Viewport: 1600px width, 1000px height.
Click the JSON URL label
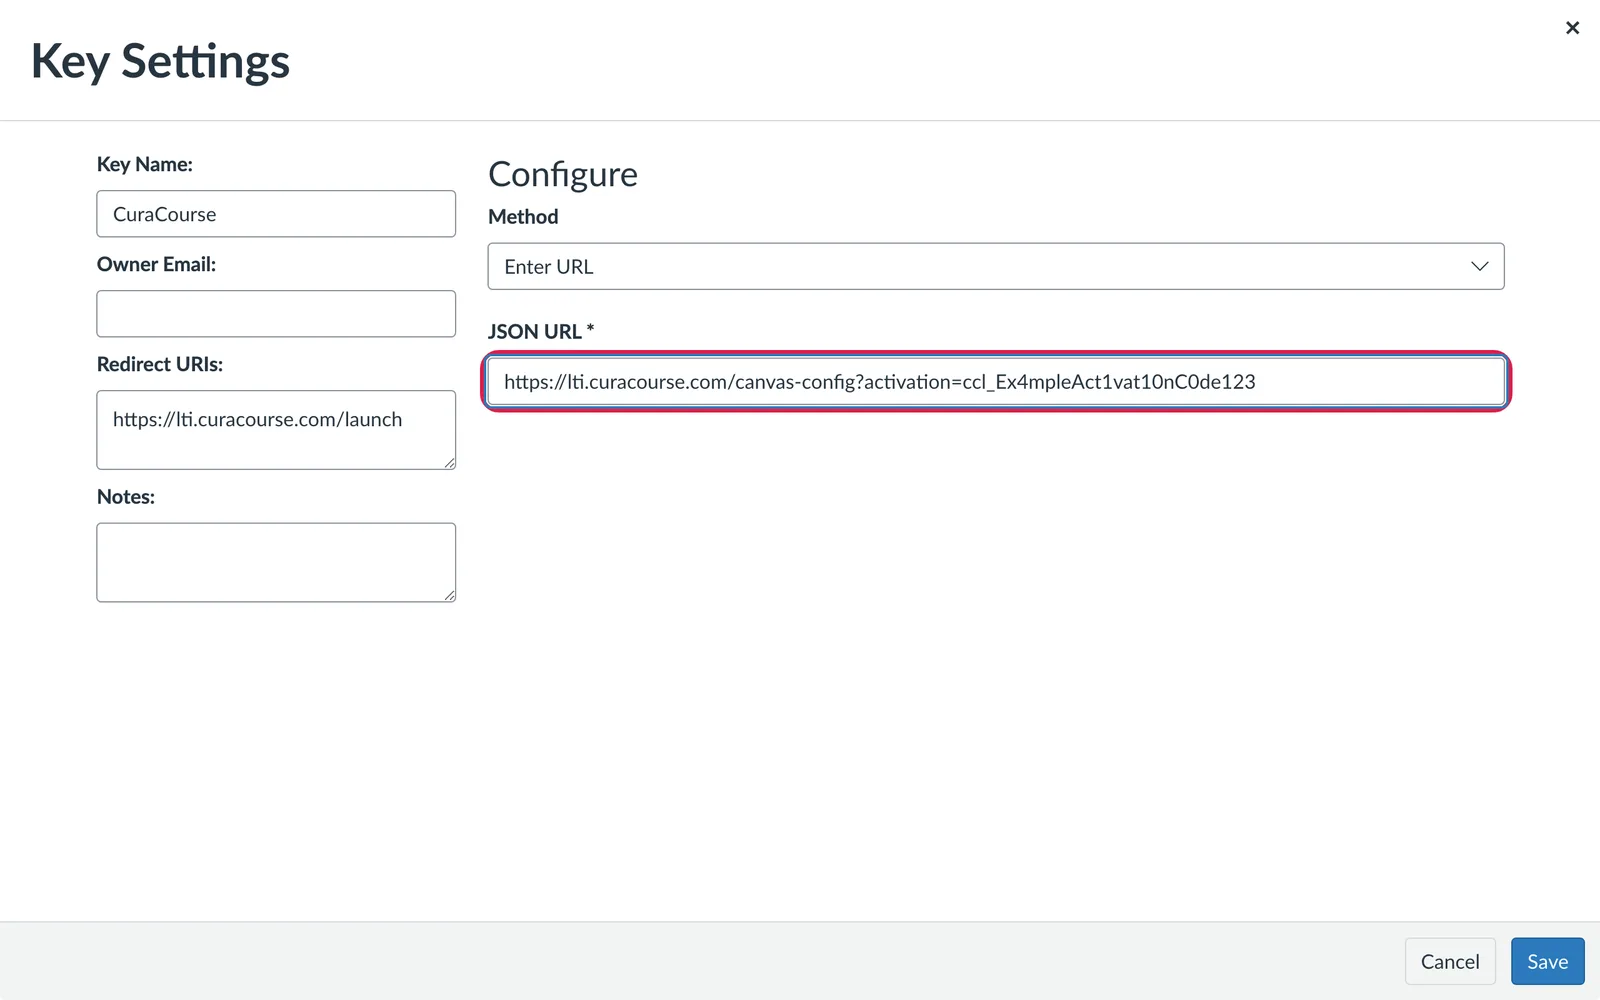tap(541, 331)
